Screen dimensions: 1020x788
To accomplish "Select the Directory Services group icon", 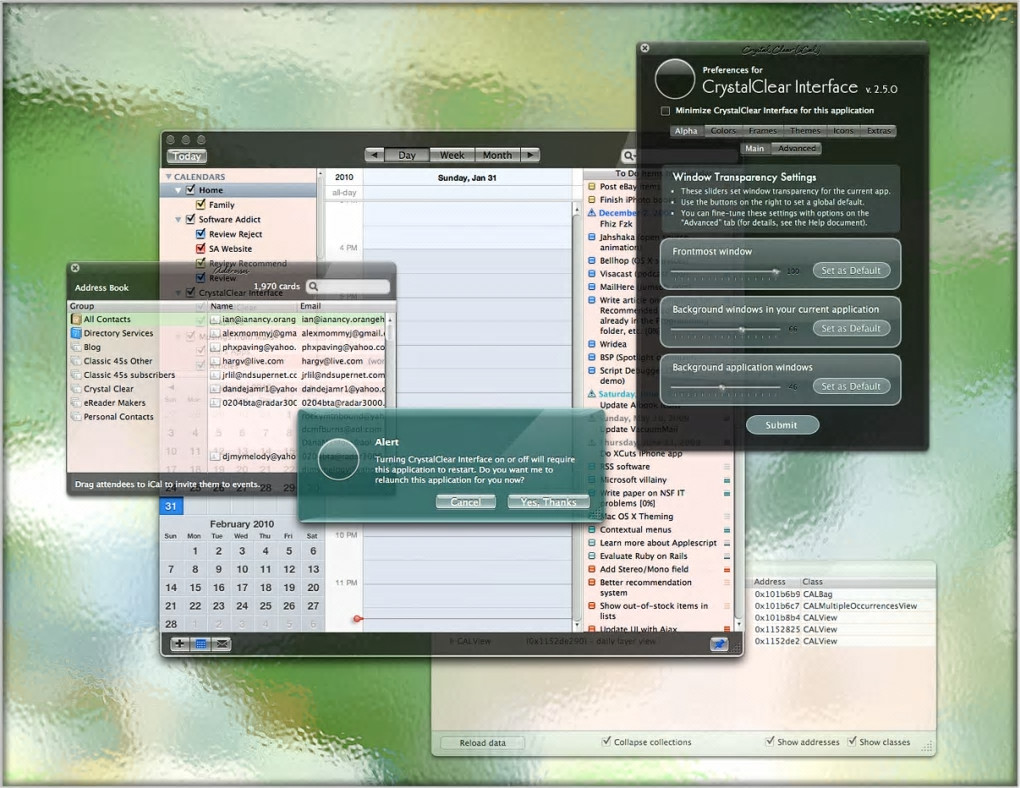I will click(76, 333).
